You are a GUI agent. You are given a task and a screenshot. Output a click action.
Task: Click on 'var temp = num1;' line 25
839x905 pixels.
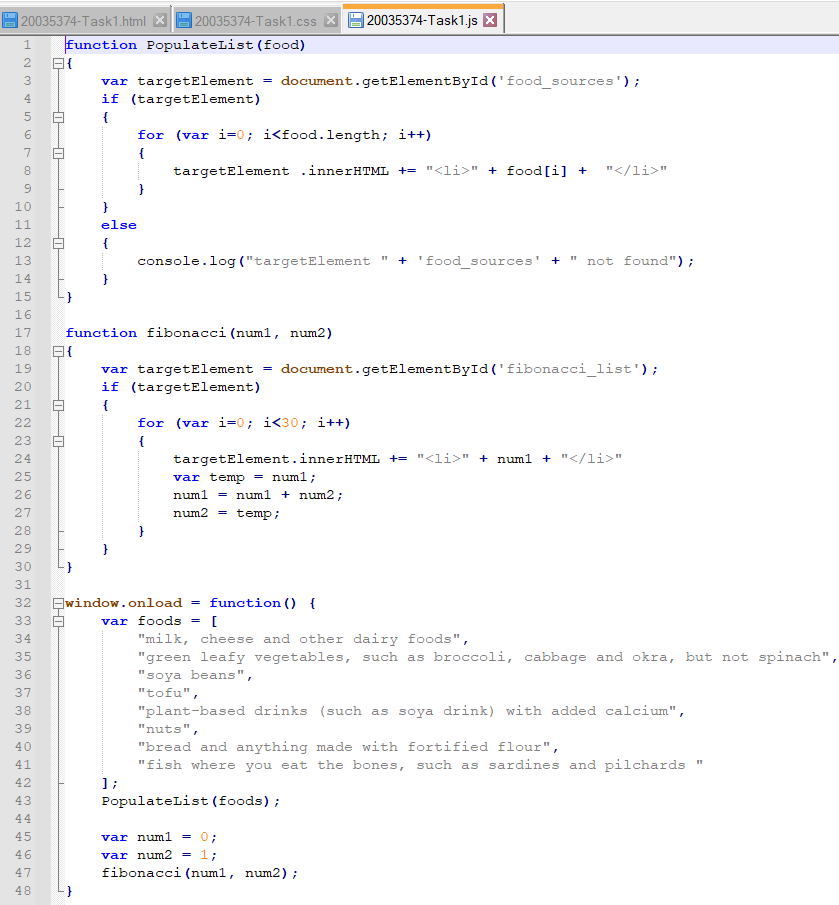coord(245,477)
